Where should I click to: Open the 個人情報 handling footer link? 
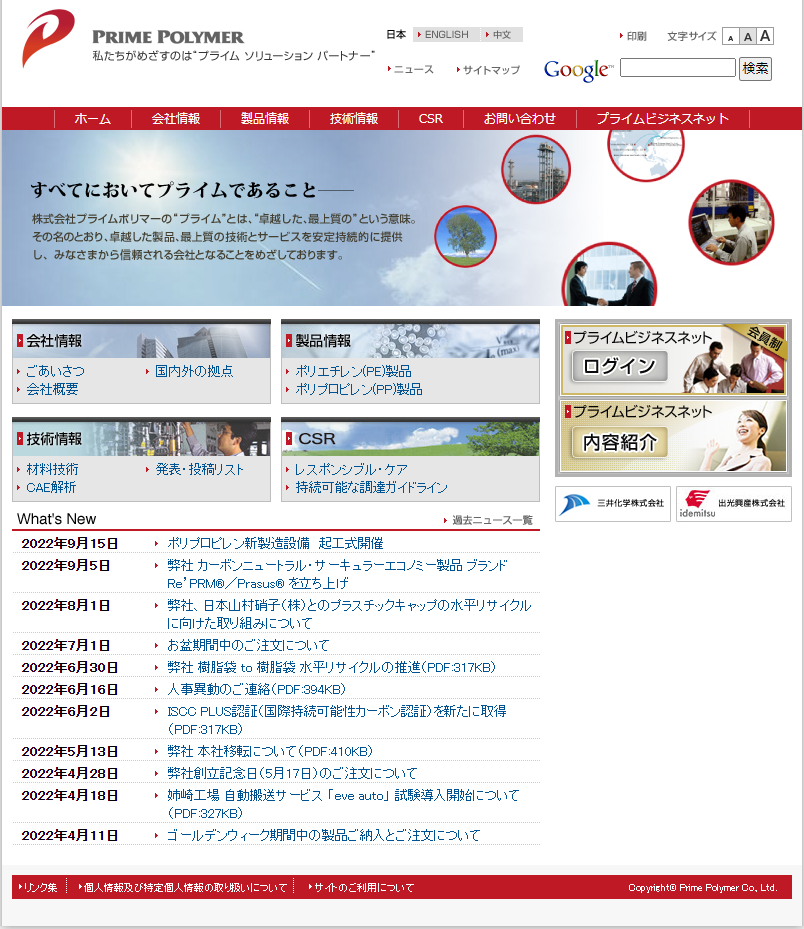point(185,888)
